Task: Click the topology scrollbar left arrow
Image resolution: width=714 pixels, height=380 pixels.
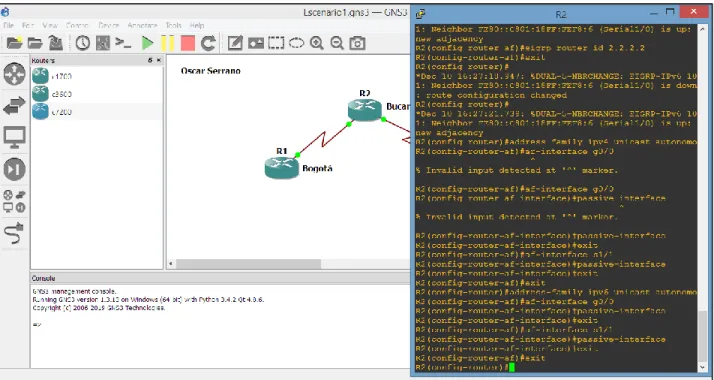Action: 171,263
